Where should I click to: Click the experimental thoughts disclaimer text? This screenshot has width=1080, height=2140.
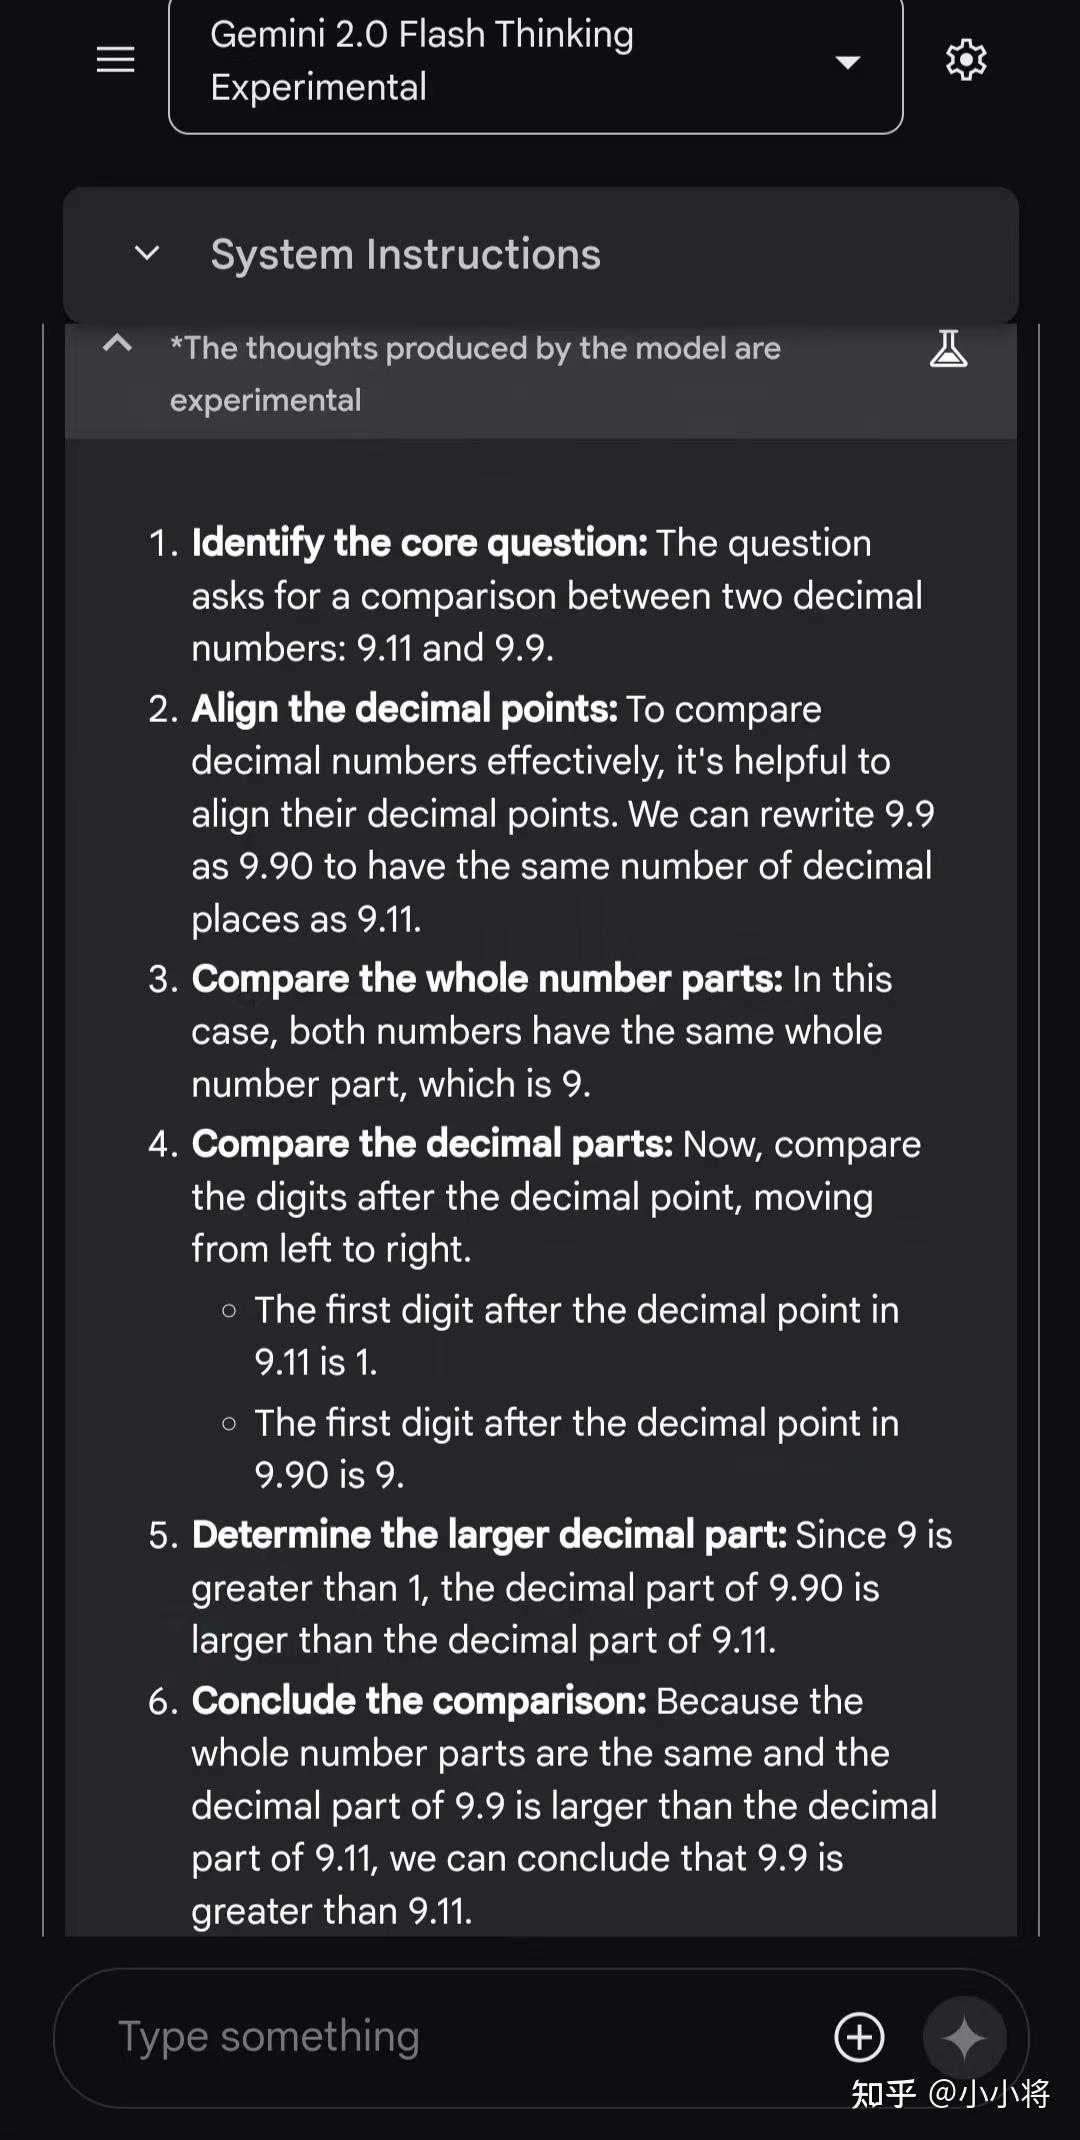tap(475, 372)
